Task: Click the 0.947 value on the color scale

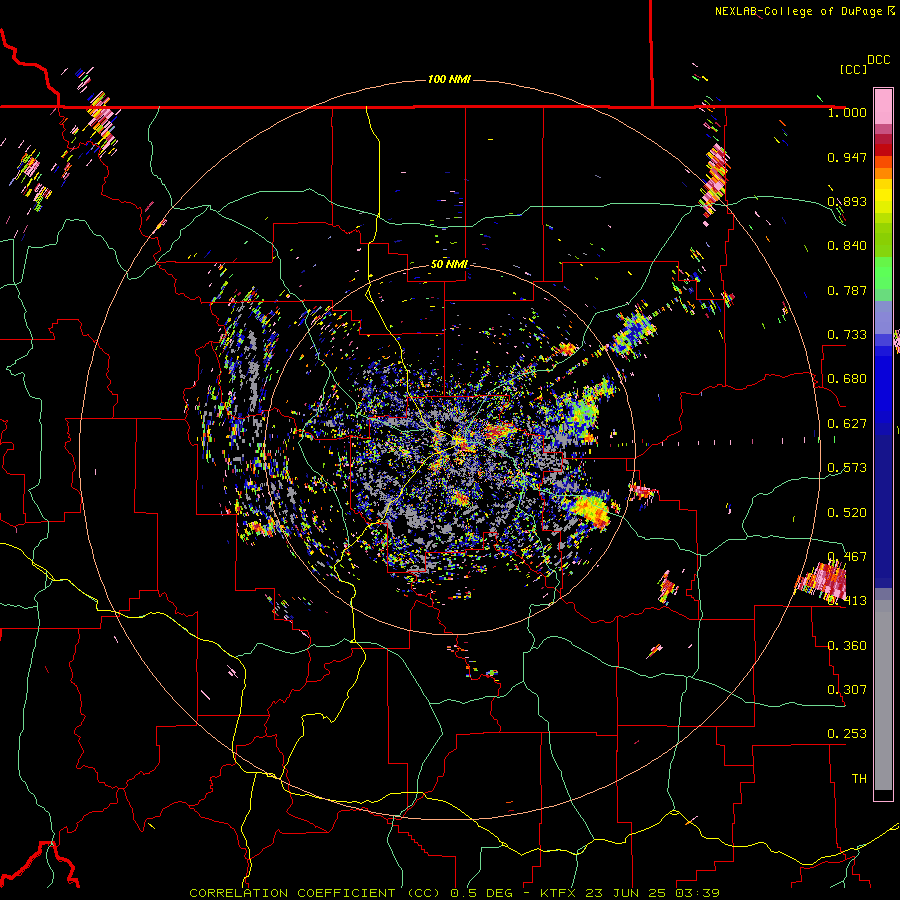Action: pos(847,157)
